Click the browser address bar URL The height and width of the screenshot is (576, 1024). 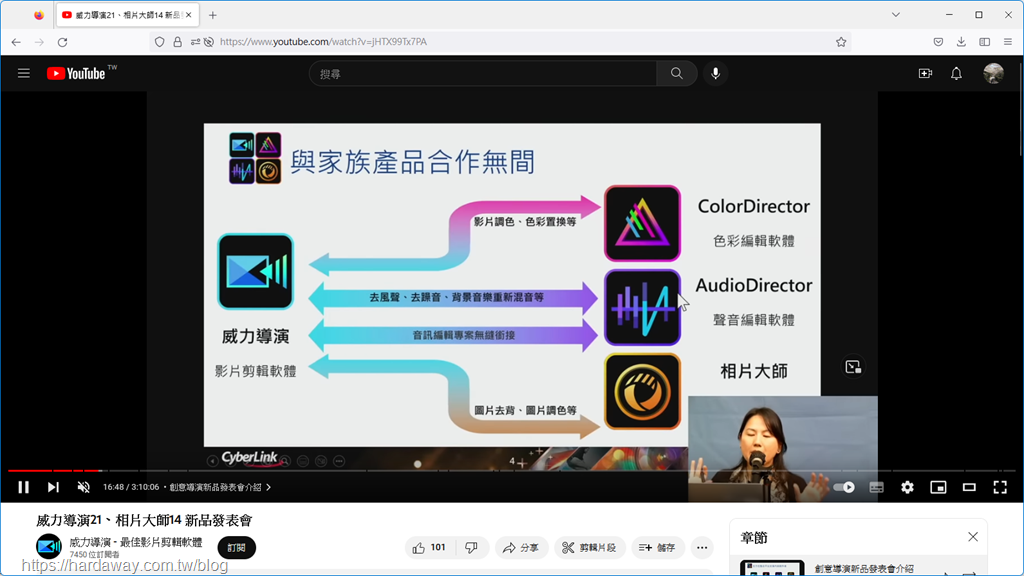click(323, 42)
